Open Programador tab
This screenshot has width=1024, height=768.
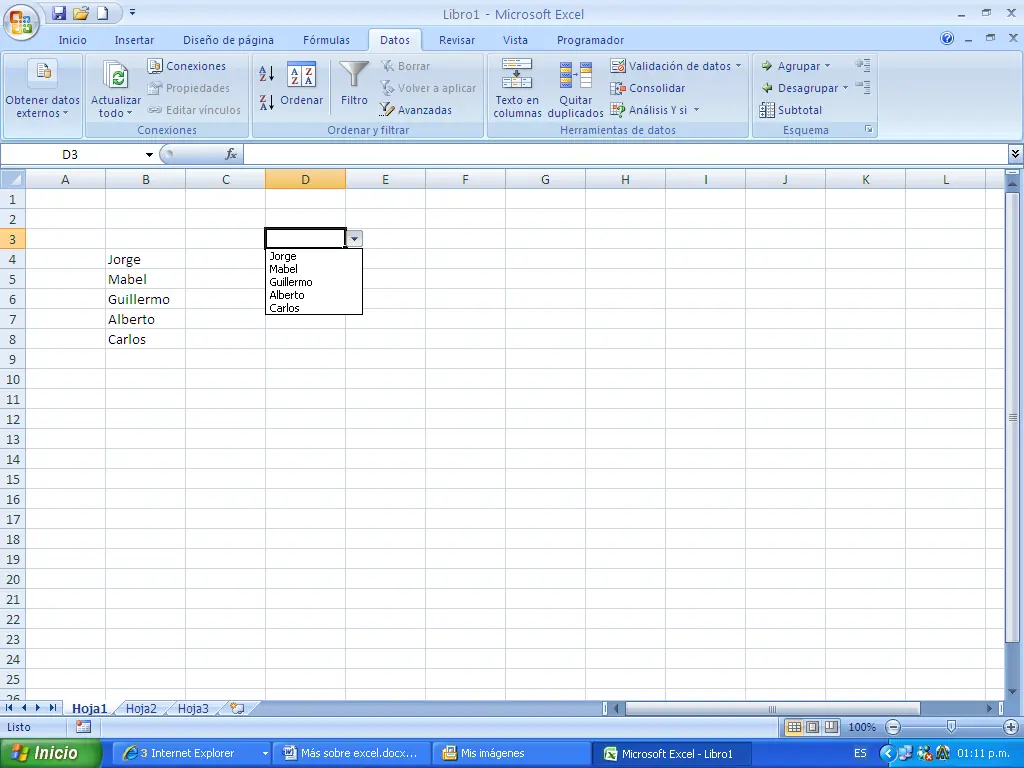pos(590,40)
